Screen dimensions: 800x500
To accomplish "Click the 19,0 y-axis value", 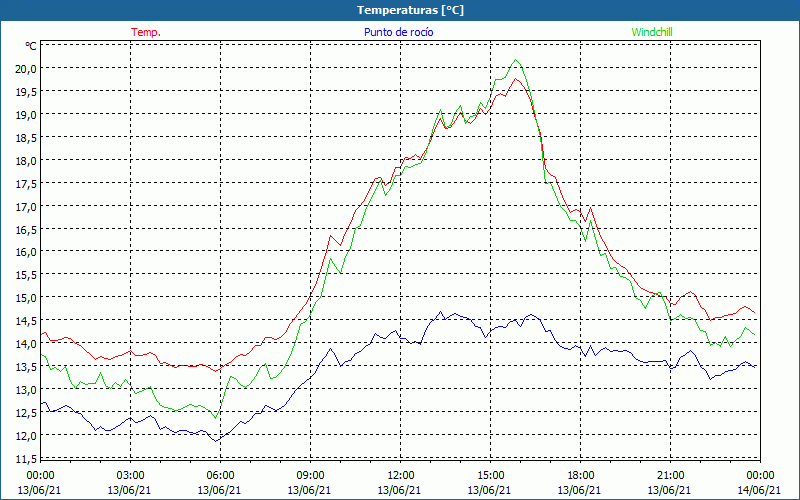I will pos(26,115).
